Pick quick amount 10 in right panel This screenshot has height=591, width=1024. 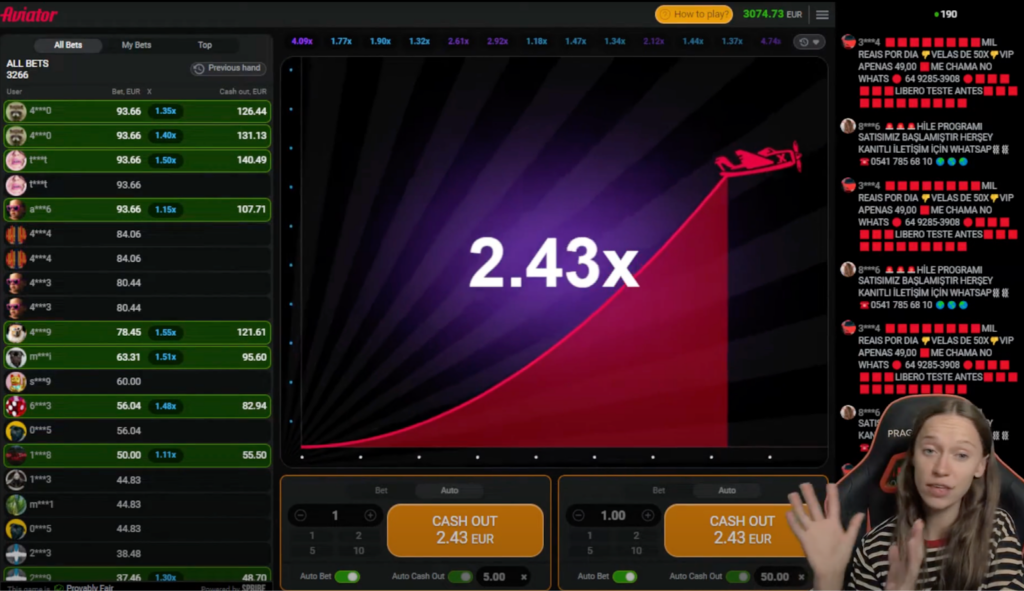click(x=636, y=551)
